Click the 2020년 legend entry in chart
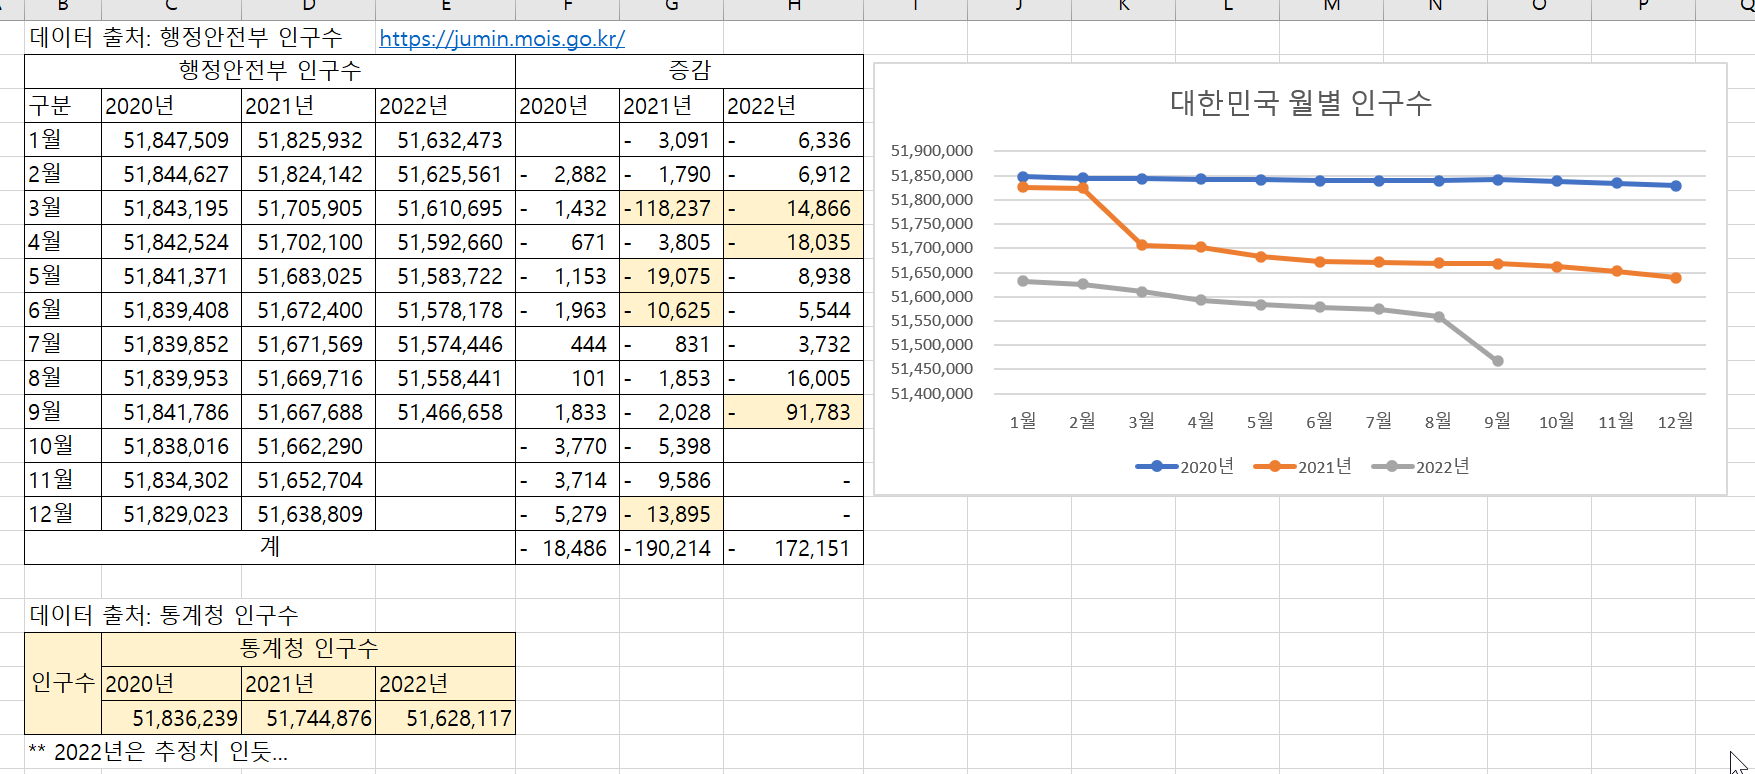The image size is (1755, 774). click(x=1185, y=467)
